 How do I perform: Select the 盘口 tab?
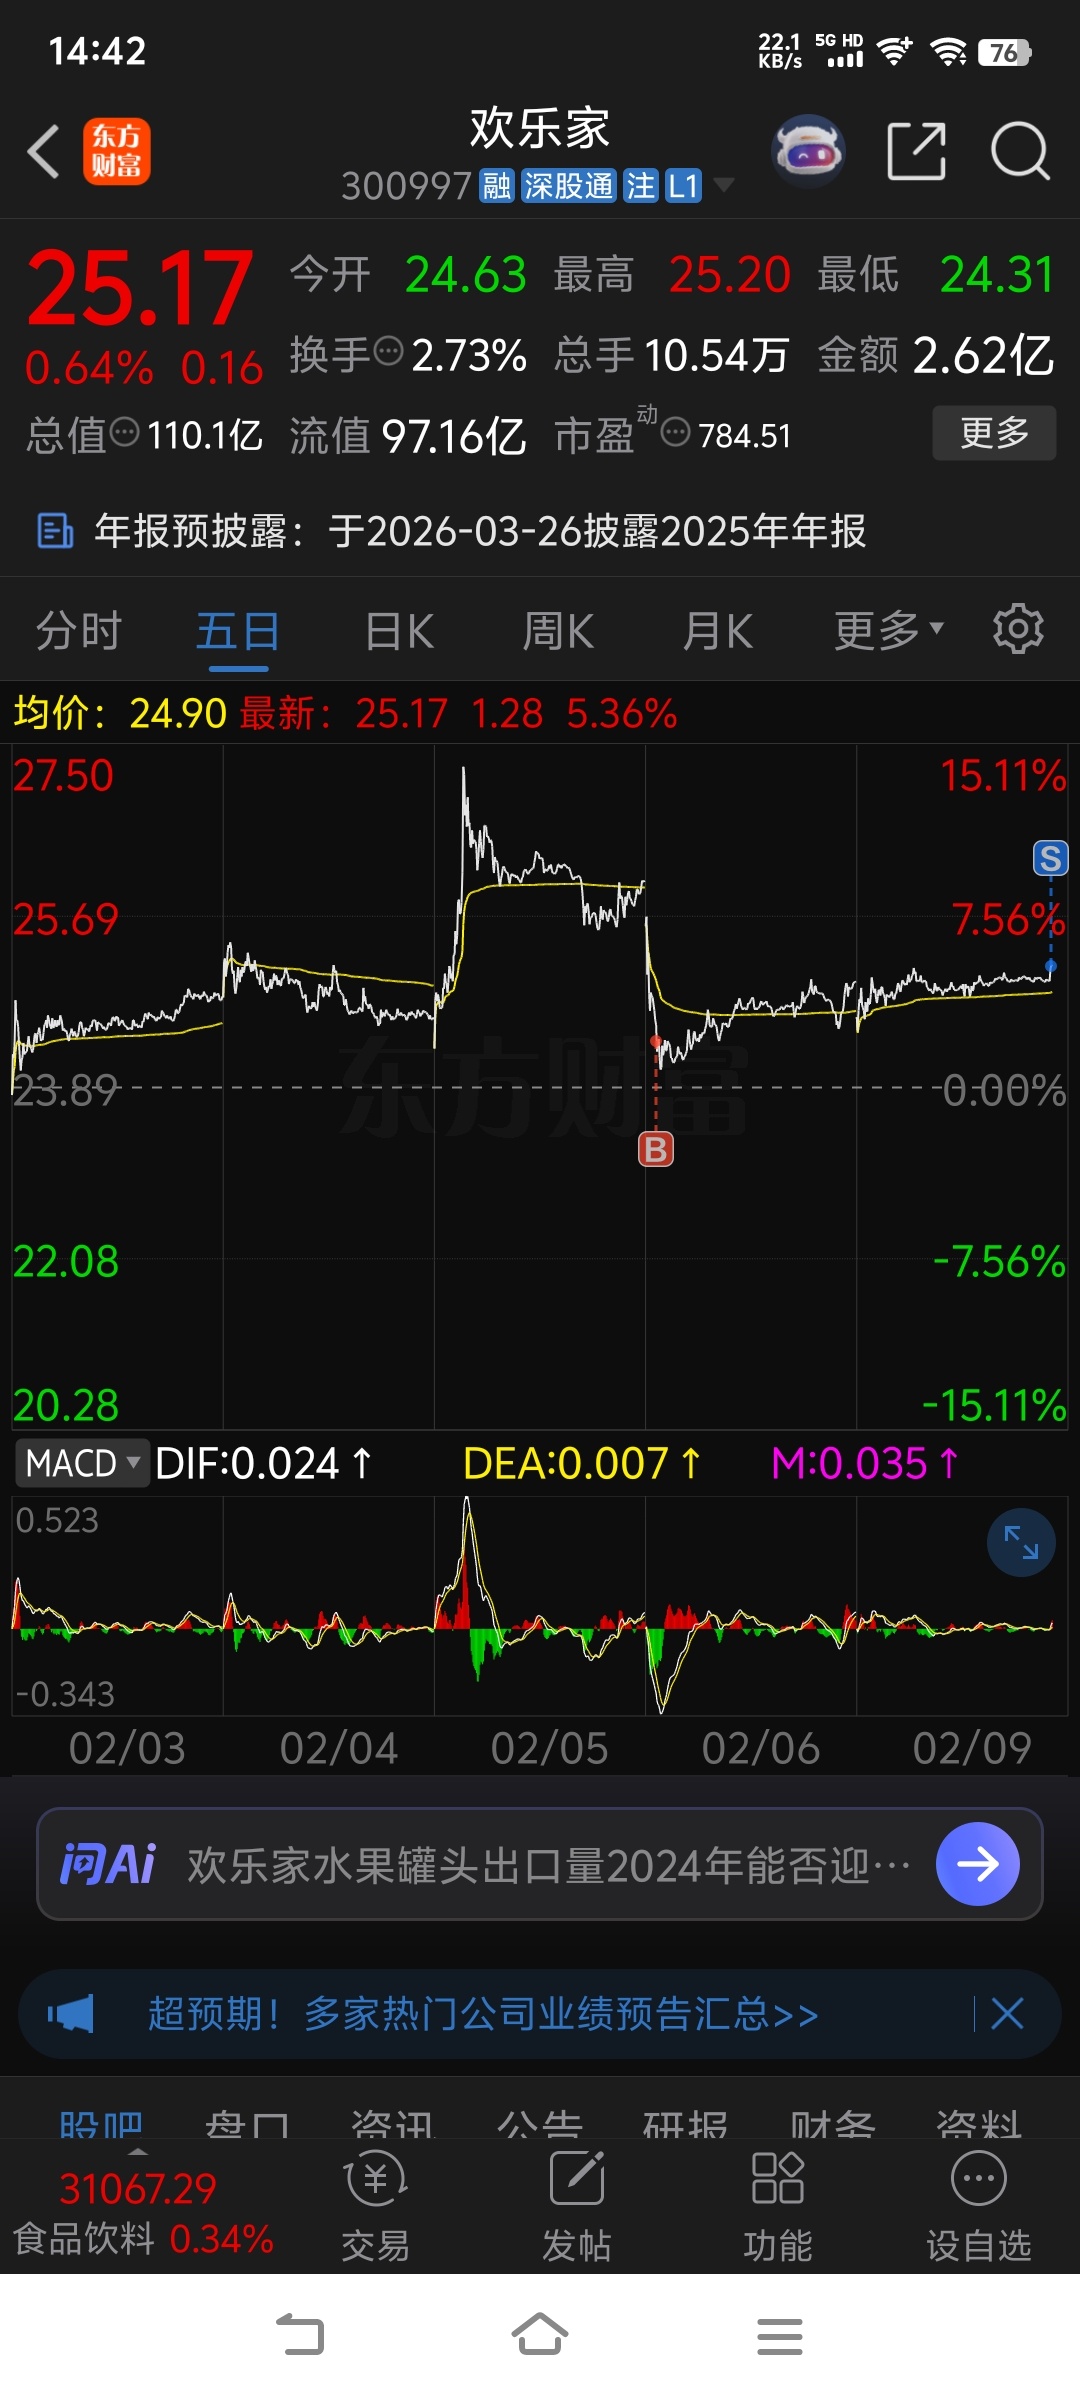coord(247,2123)
